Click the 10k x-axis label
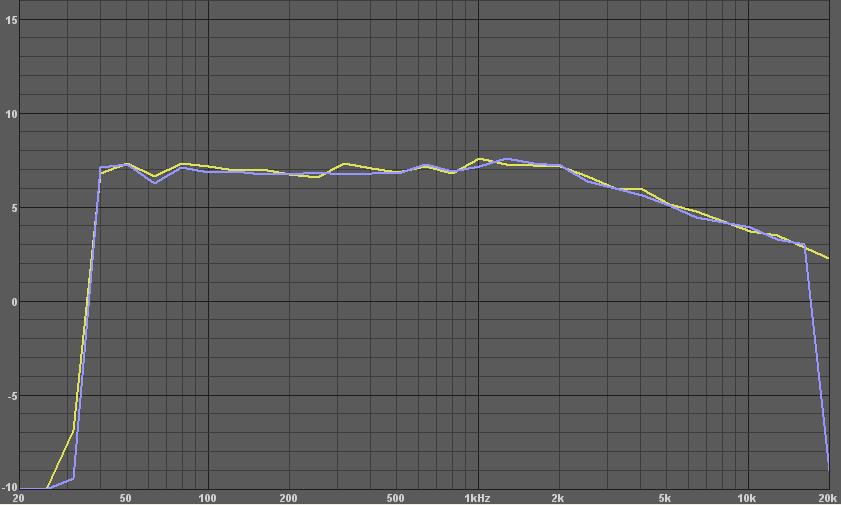The width and height of the screenshot is (841, 505). click(747, 499)
